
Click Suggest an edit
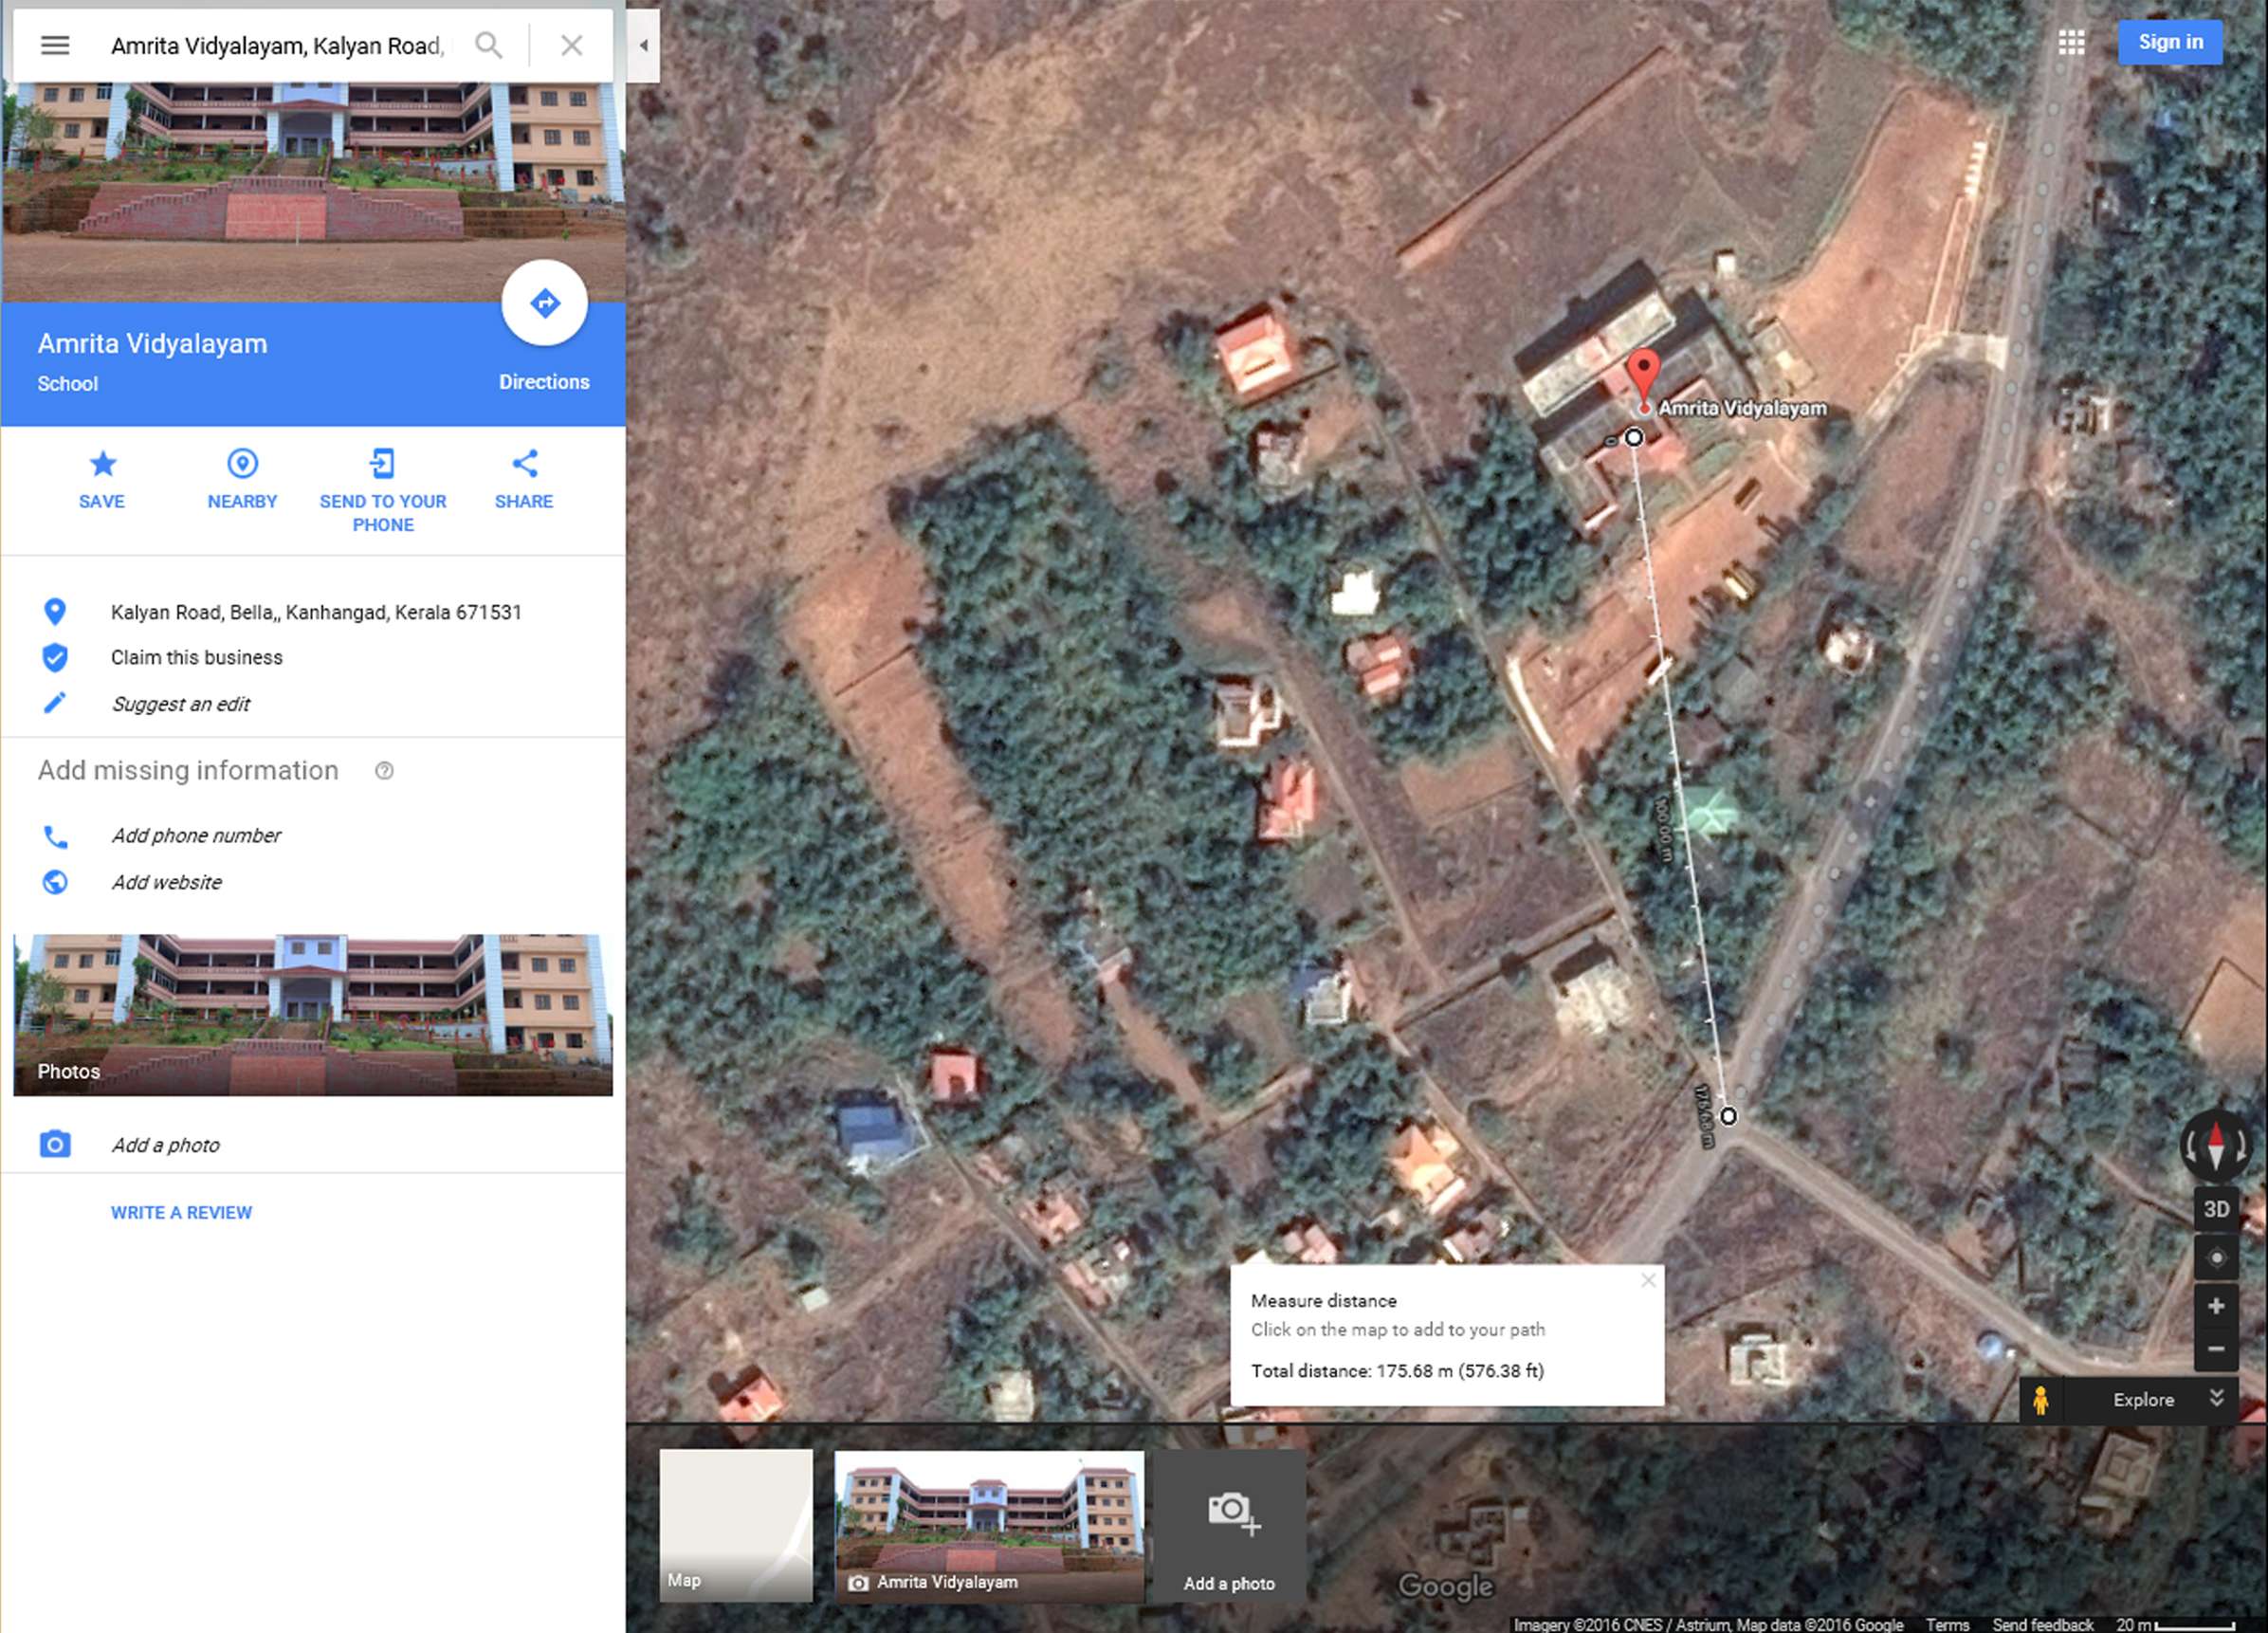tap(181, 704)
